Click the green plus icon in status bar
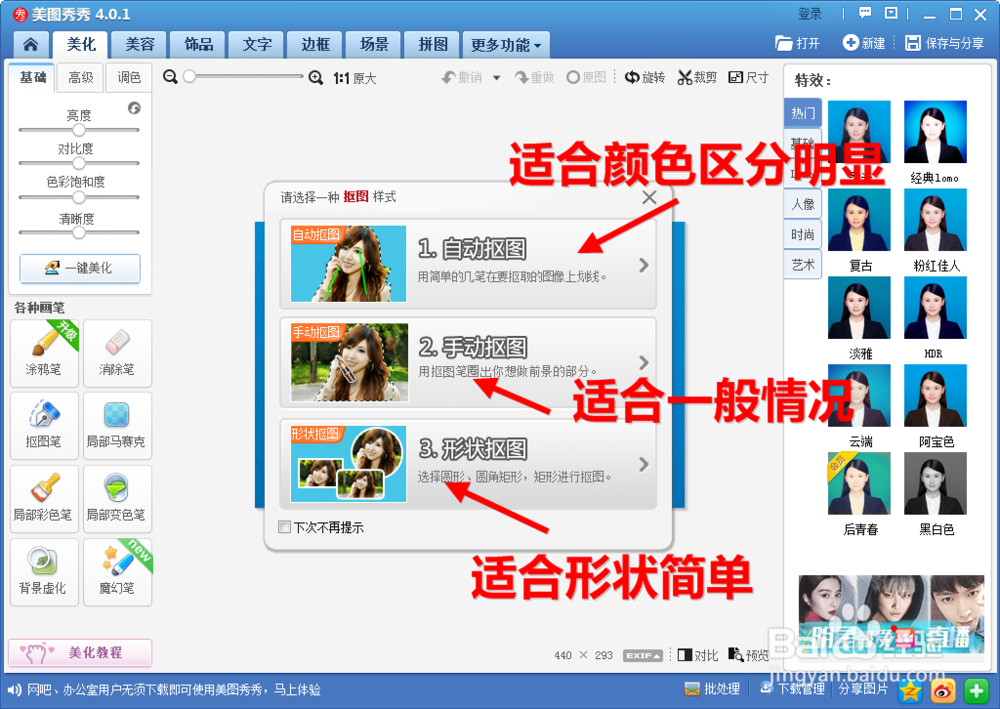 tap(976, 691)
